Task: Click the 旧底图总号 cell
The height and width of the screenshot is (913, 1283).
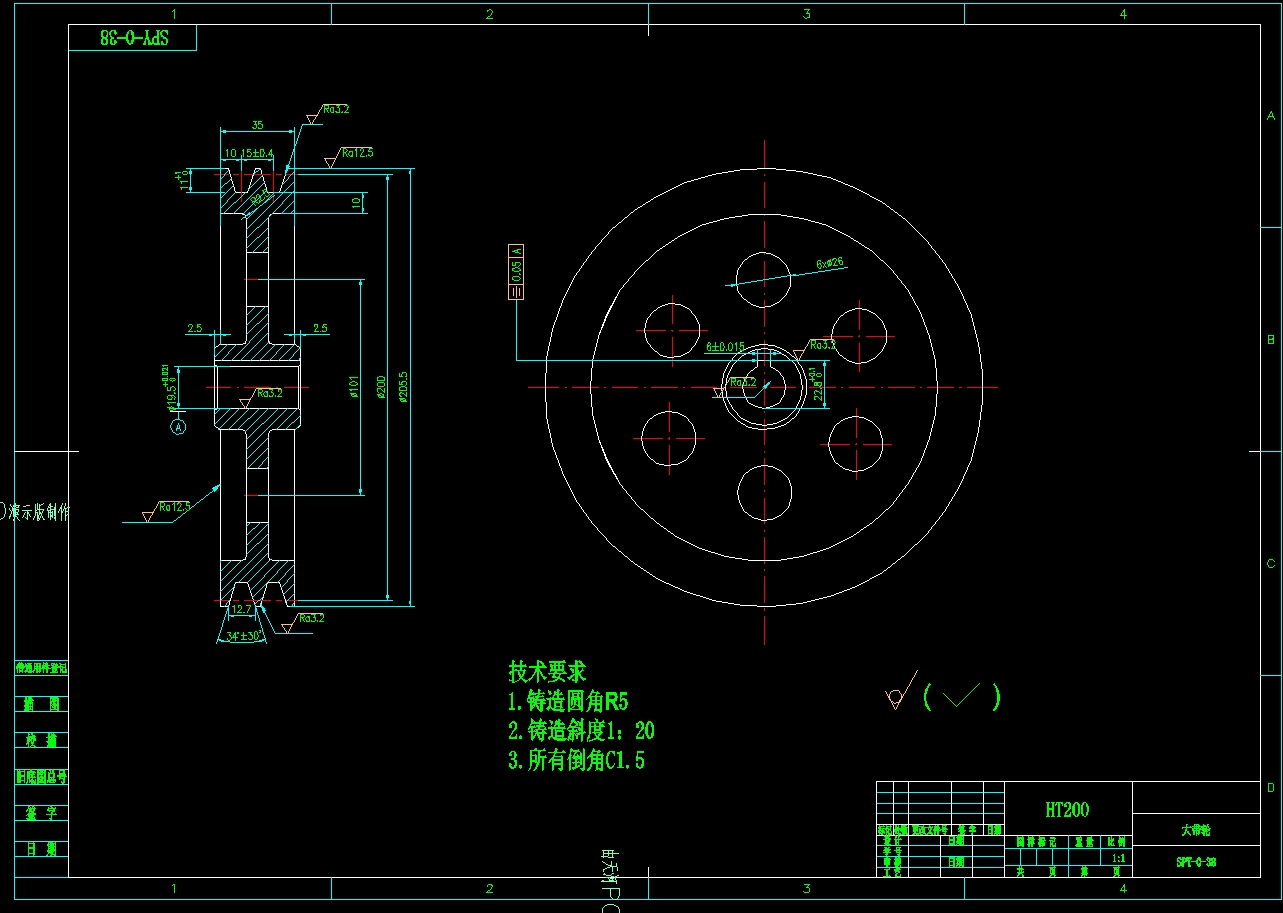Action: [42, 777]
